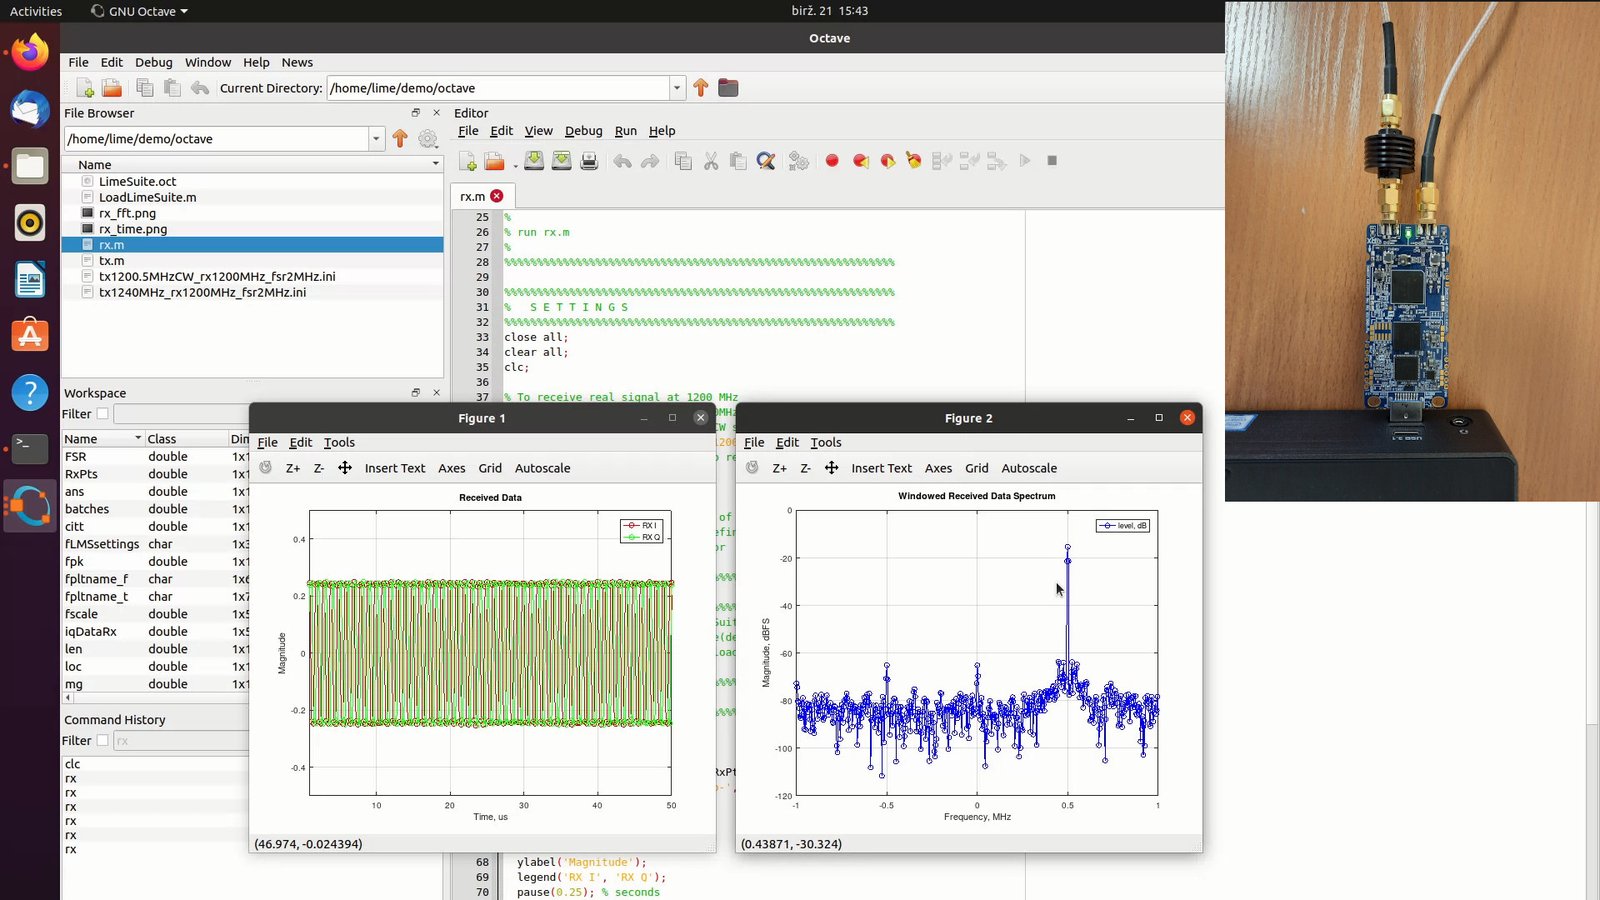Click Previous Breakpoint icon in Editor toolbar
The width and height of the screenshot is (1600, 900).
860,161
